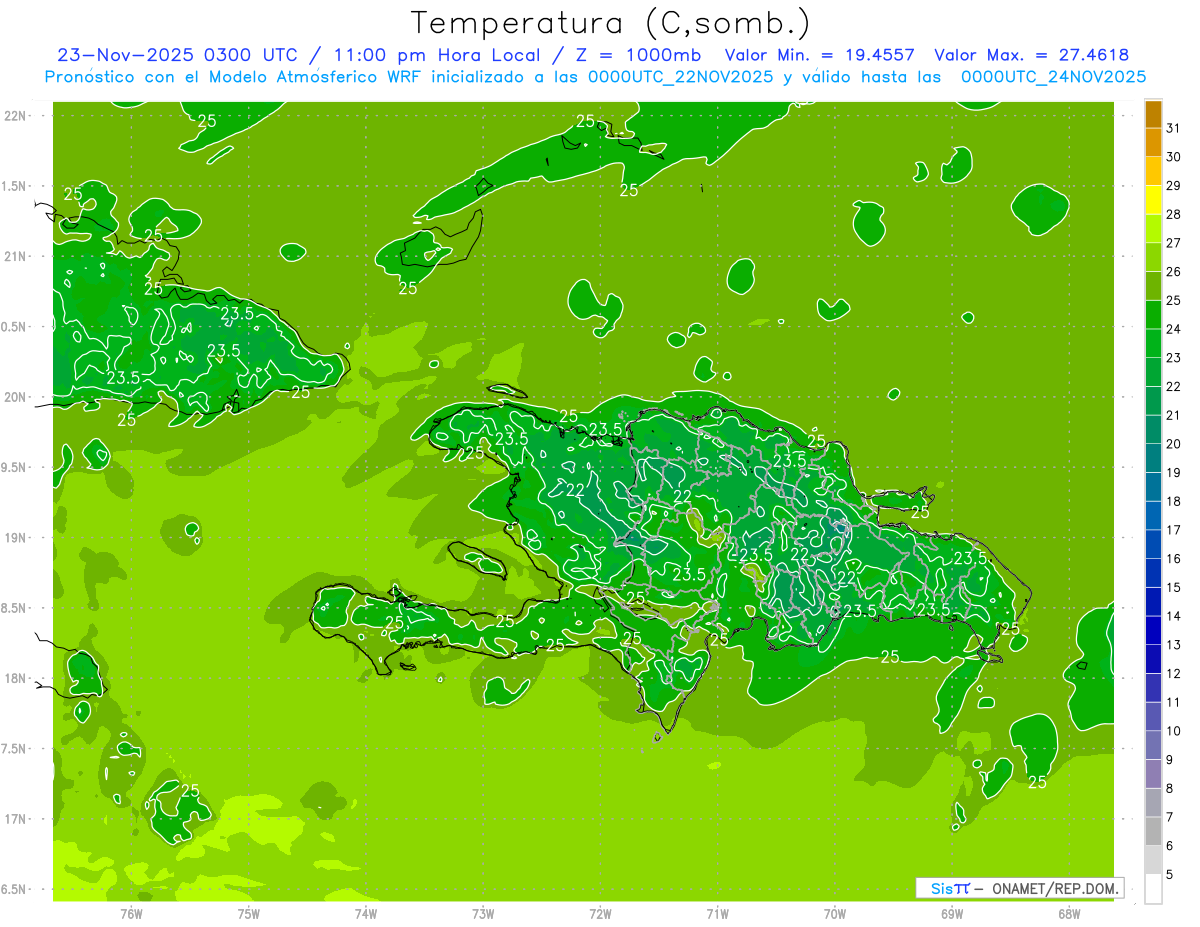The height and width of the screenshot is (927, 1200).
Task: Click the "68W" longitude axis label
Action: tap(1069, 914)
